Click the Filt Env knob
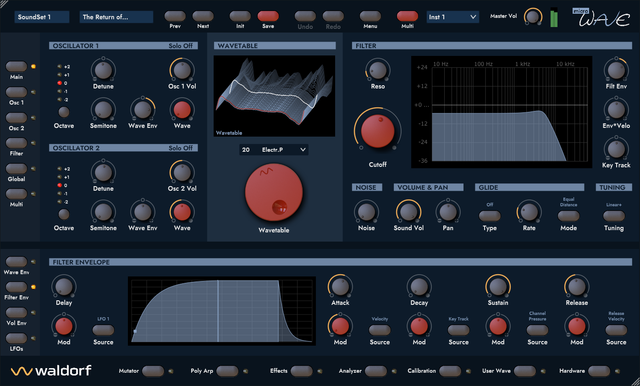This screenshot has height=386, width=640. tap(616, 70)
